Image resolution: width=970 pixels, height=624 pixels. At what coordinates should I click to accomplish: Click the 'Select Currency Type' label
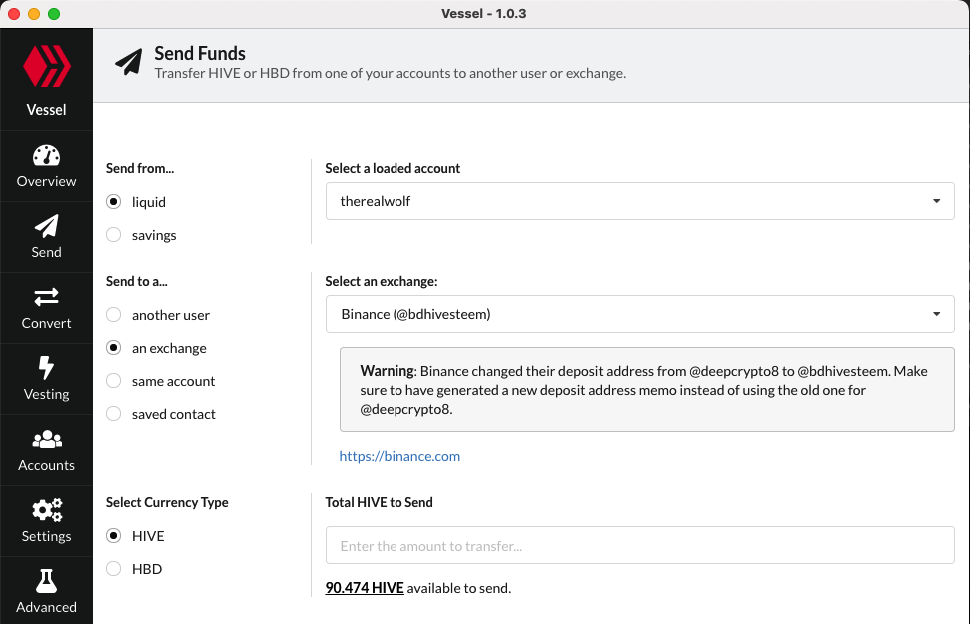[x=167, y=502]
